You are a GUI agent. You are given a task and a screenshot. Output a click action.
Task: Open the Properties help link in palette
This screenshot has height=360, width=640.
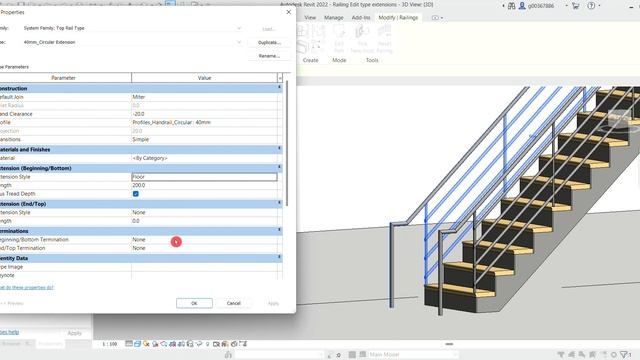pos(9,332)
